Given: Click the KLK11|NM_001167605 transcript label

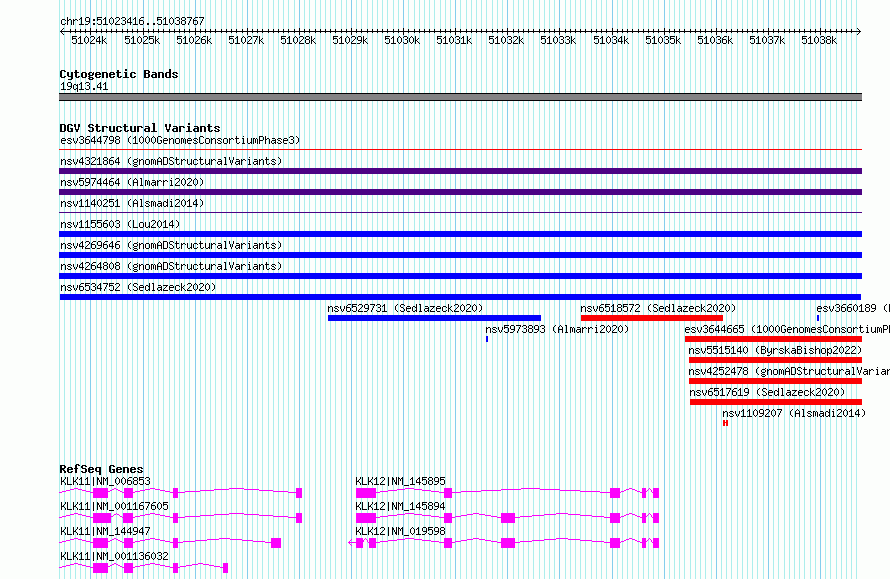Looking at the screenshot, I should coord(114,506).
